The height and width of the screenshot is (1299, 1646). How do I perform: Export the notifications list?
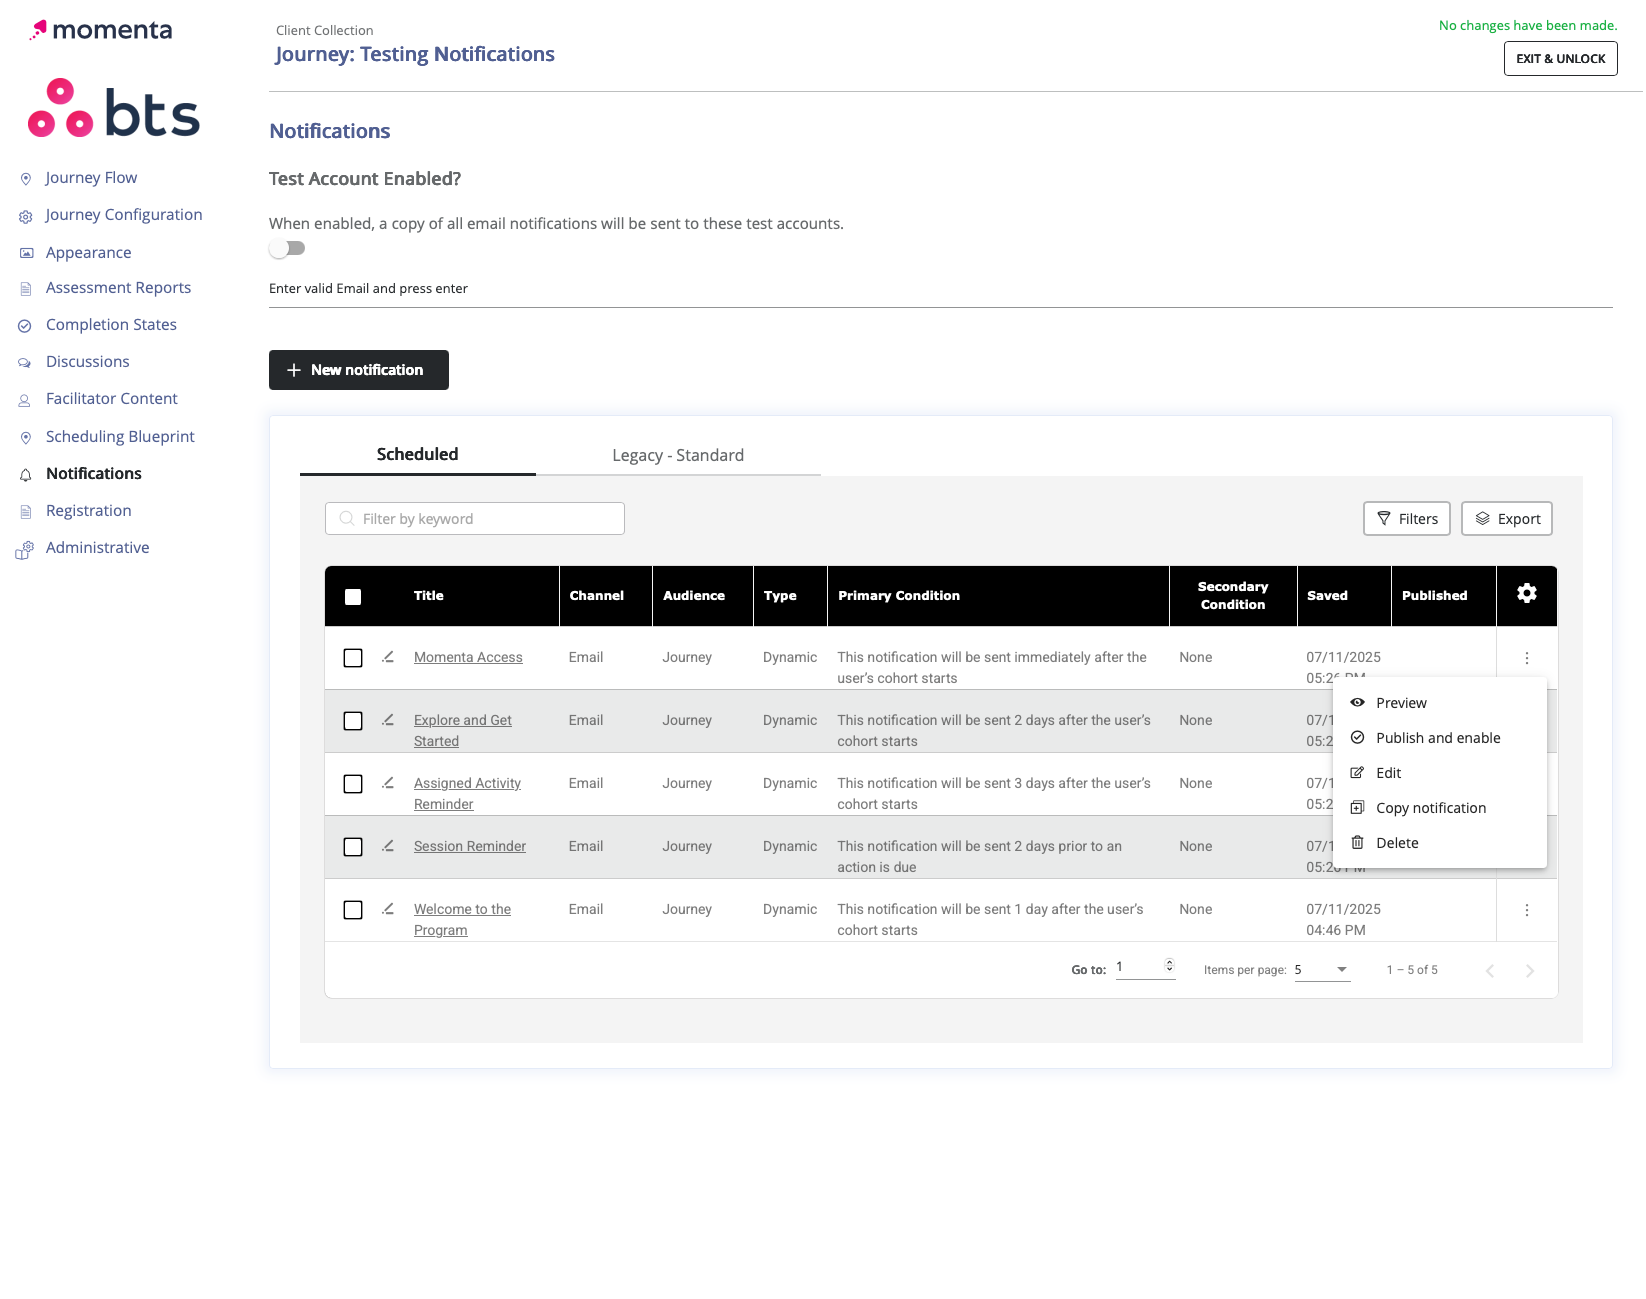[x=1507, y=519]
